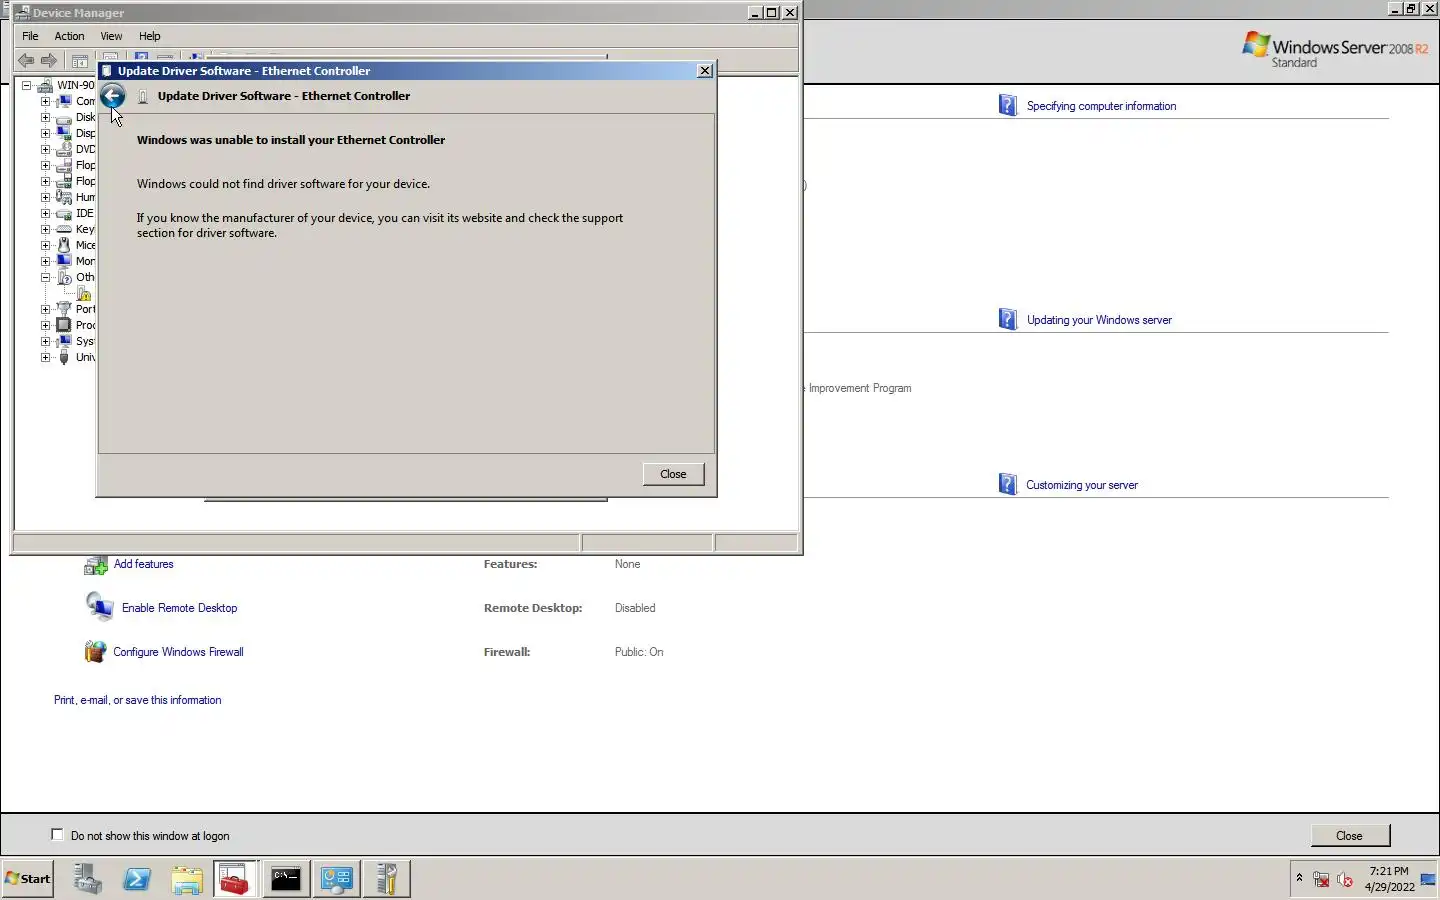
Task: Click the Add features icon
Action: point(95,565)
